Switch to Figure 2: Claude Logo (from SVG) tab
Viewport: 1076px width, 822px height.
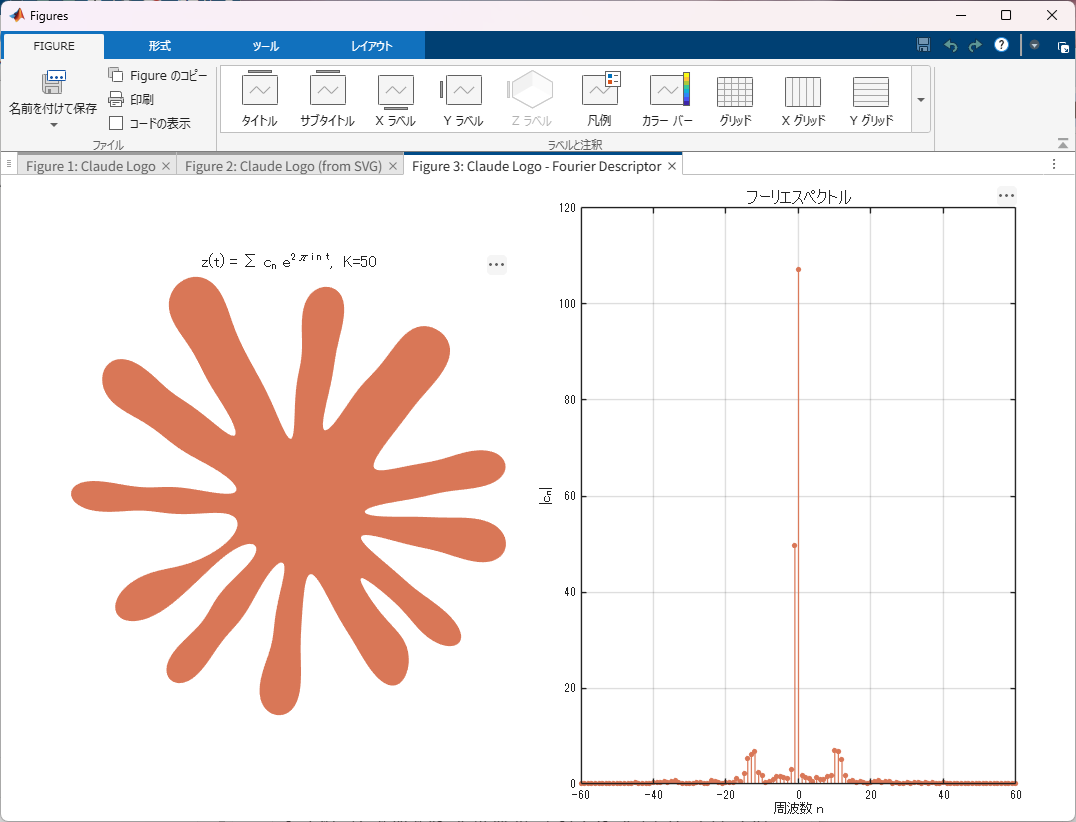283,166
